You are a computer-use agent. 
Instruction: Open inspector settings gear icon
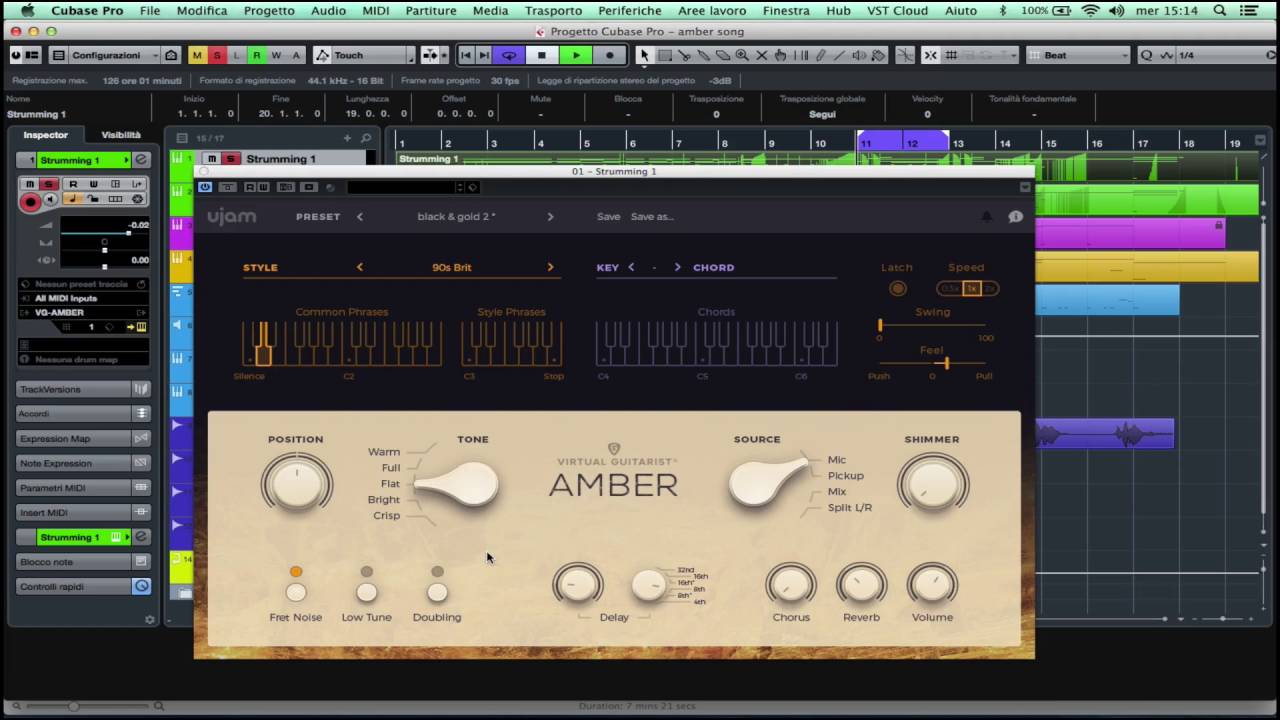(x=150, y=619)
